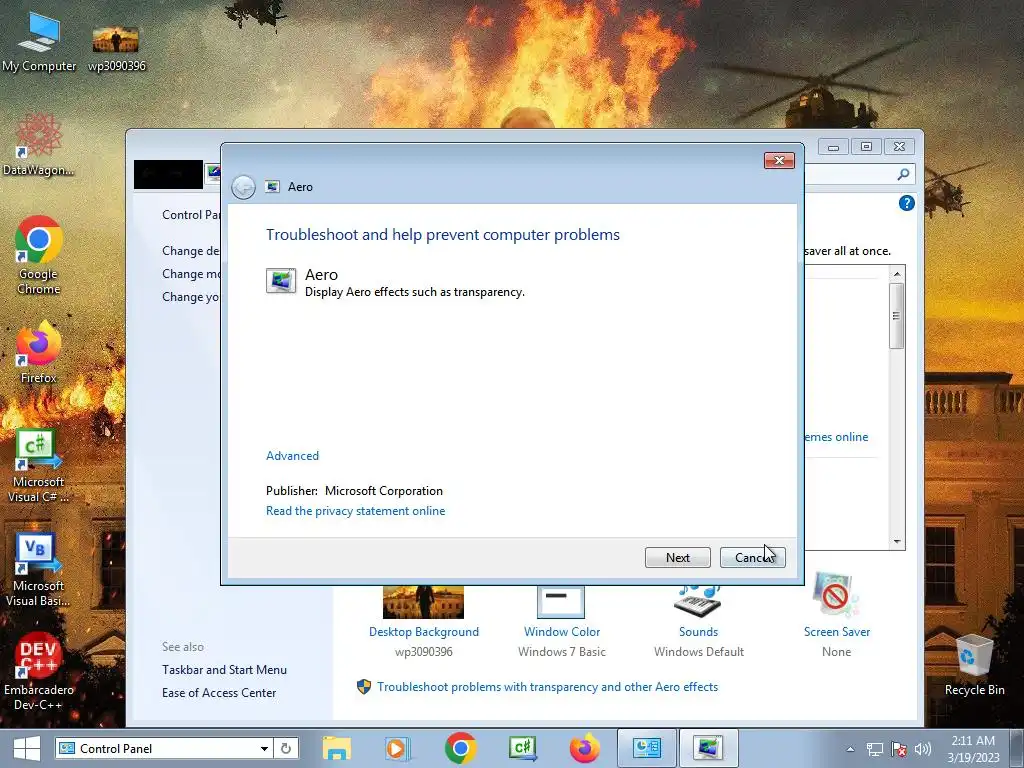Expand taskbar address bar dropdown

tap(264, 748)
